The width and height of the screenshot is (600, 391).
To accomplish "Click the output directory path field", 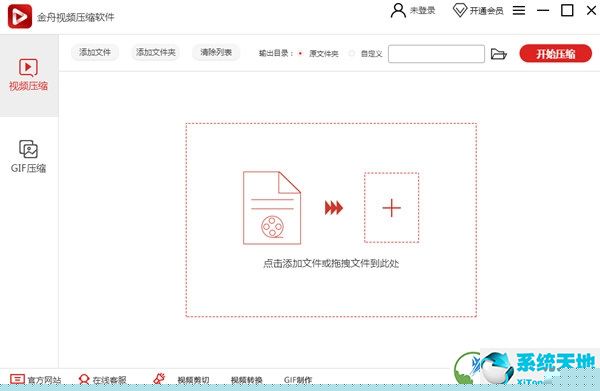I will click(x=436, y=54).
